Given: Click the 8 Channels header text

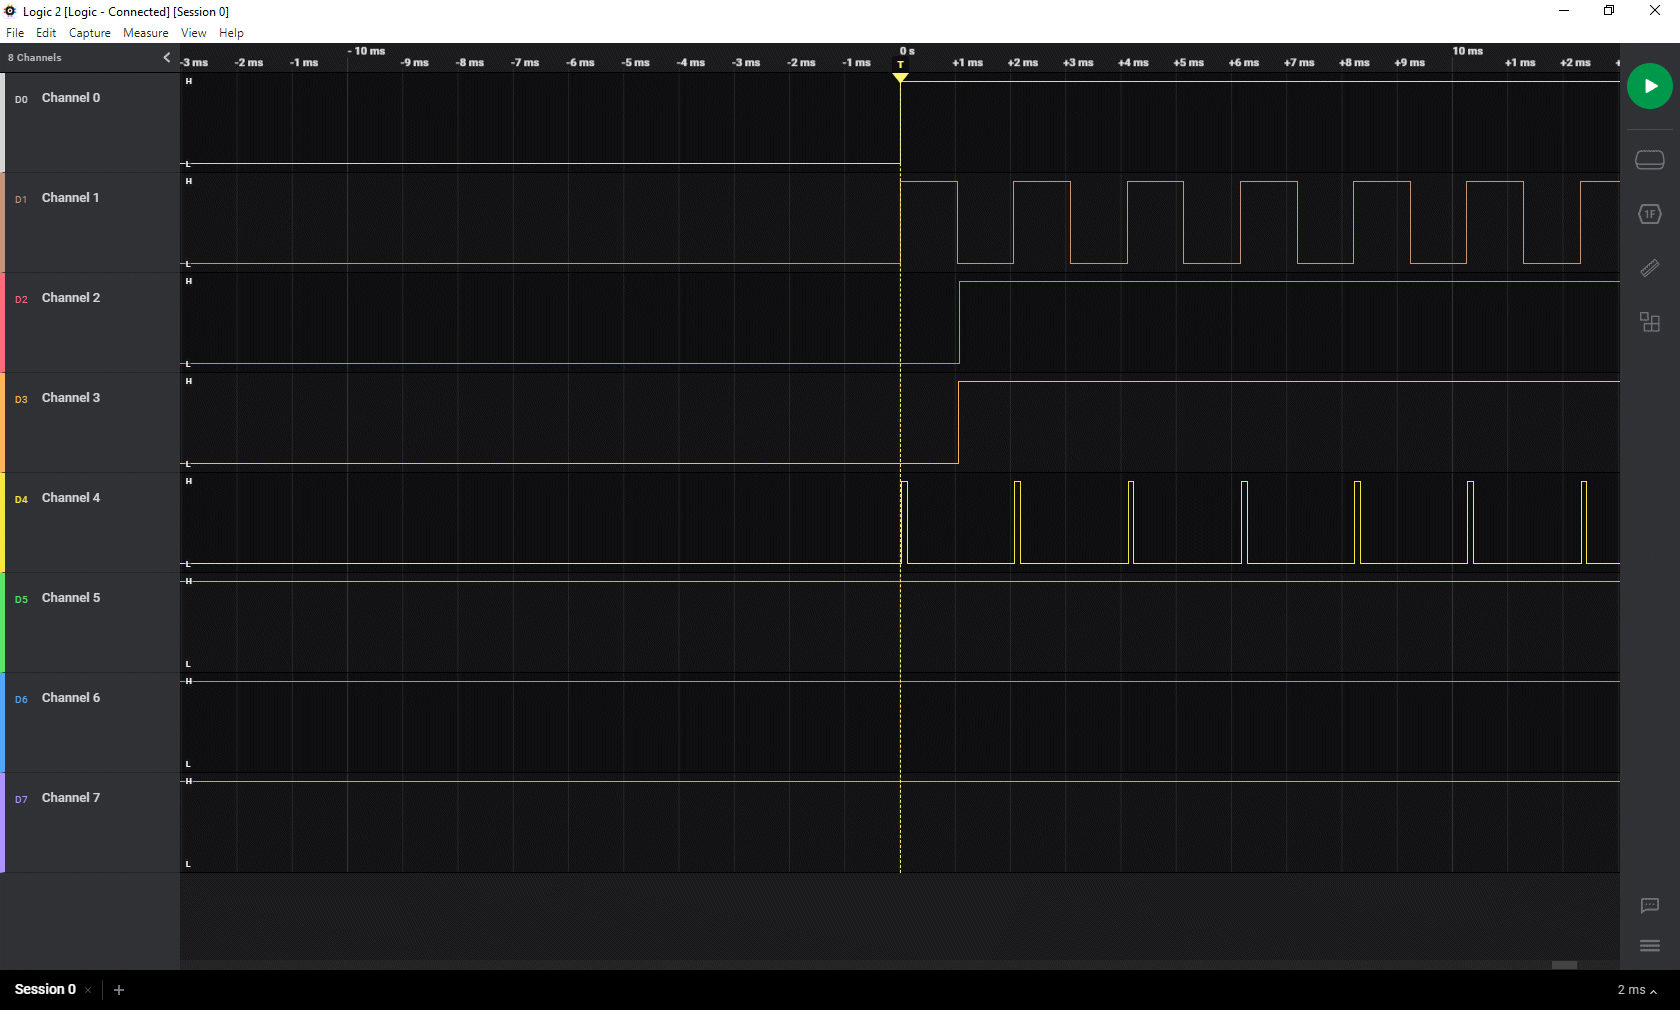Looking at the screenshot, I should 35,58.
